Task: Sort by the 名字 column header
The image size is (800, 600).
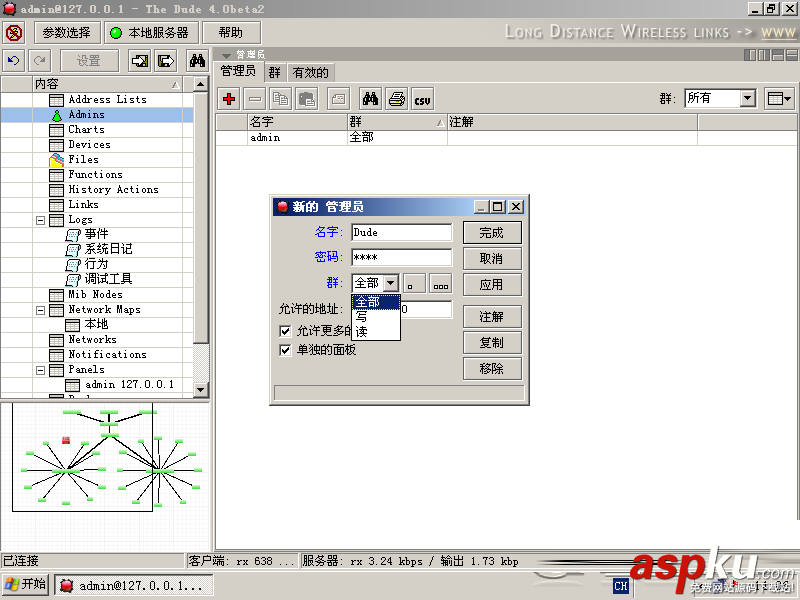Action: click(297, 122)
